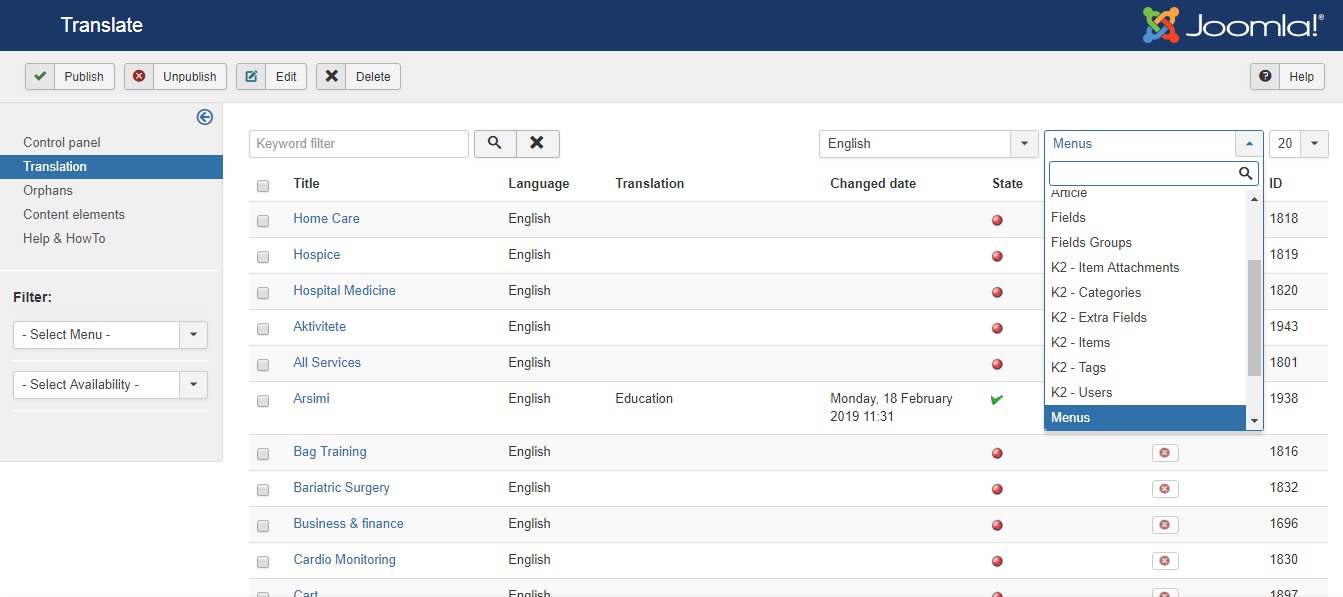Click red state icon for Business & finance
The image size is (1343, 597).
tap(997, 525)
